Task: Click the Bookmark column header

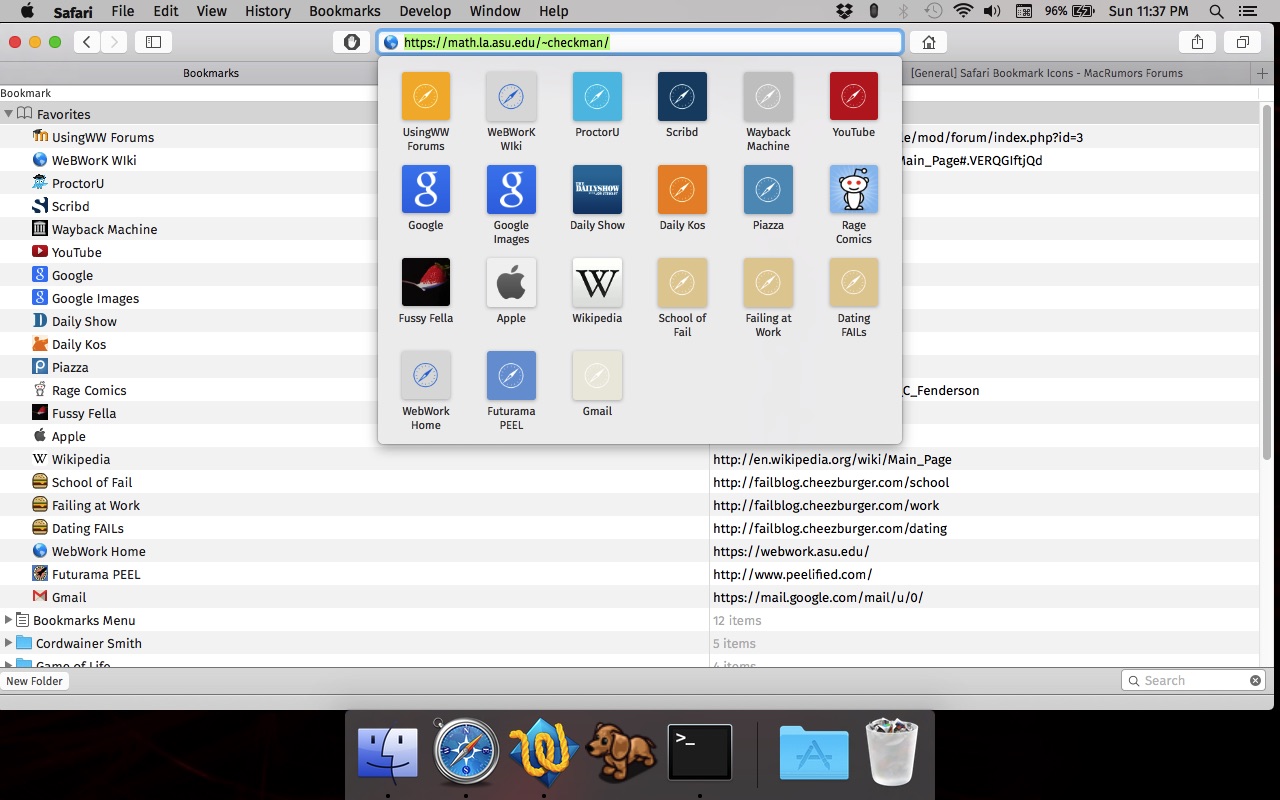Action: click(26, 93)
